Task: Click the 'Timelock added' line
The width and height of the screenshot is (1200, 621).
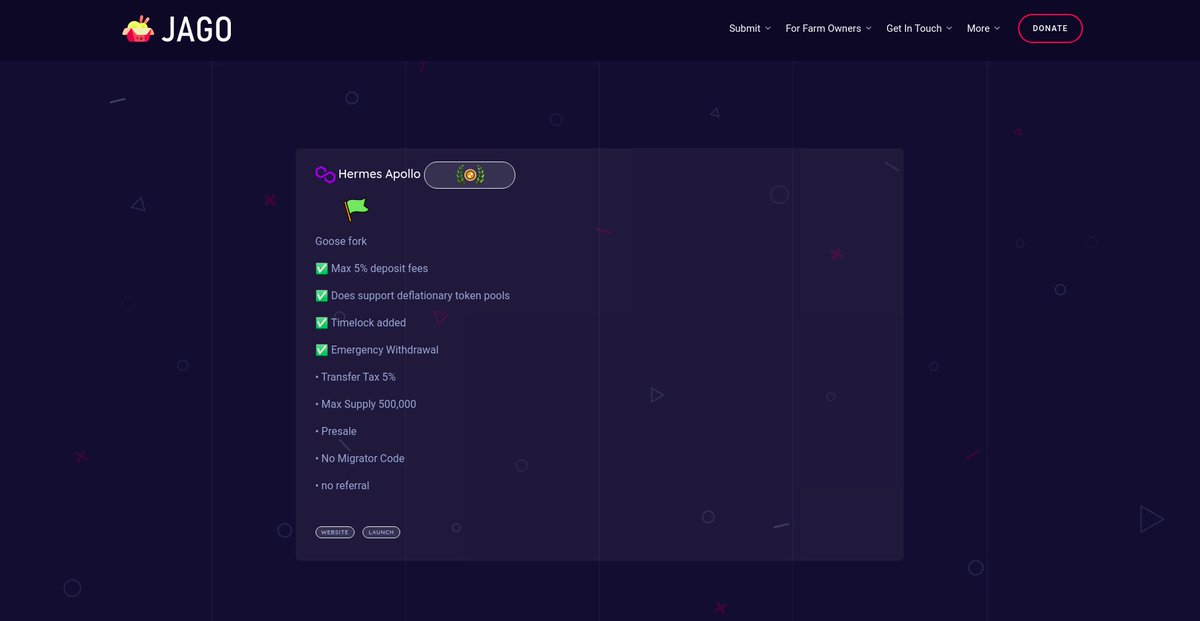Action: pos(361,322)
